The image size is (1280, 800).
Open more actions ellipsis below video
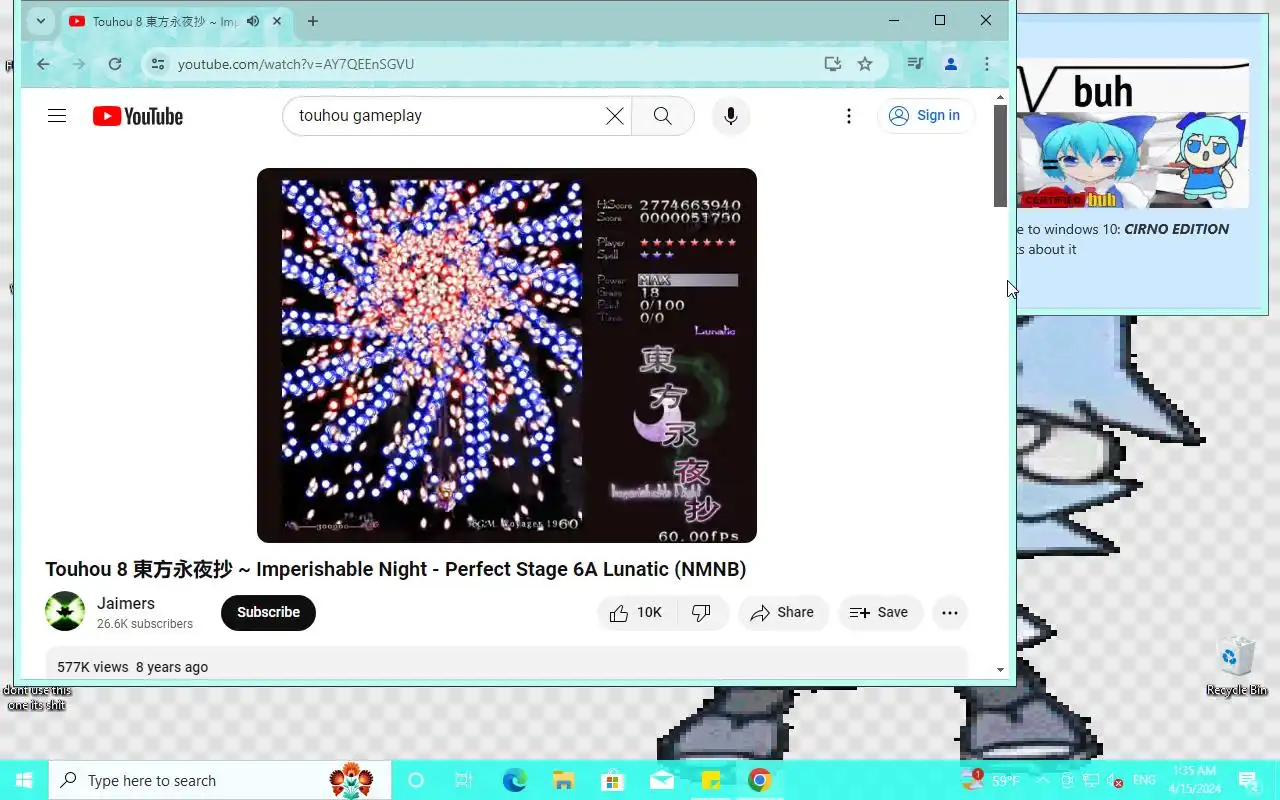[x=950, y=612]
